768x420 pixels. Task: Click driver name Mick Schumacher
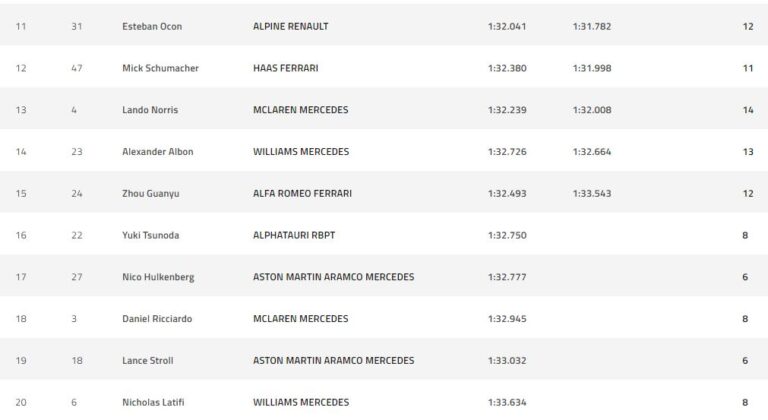pos(158,69)
